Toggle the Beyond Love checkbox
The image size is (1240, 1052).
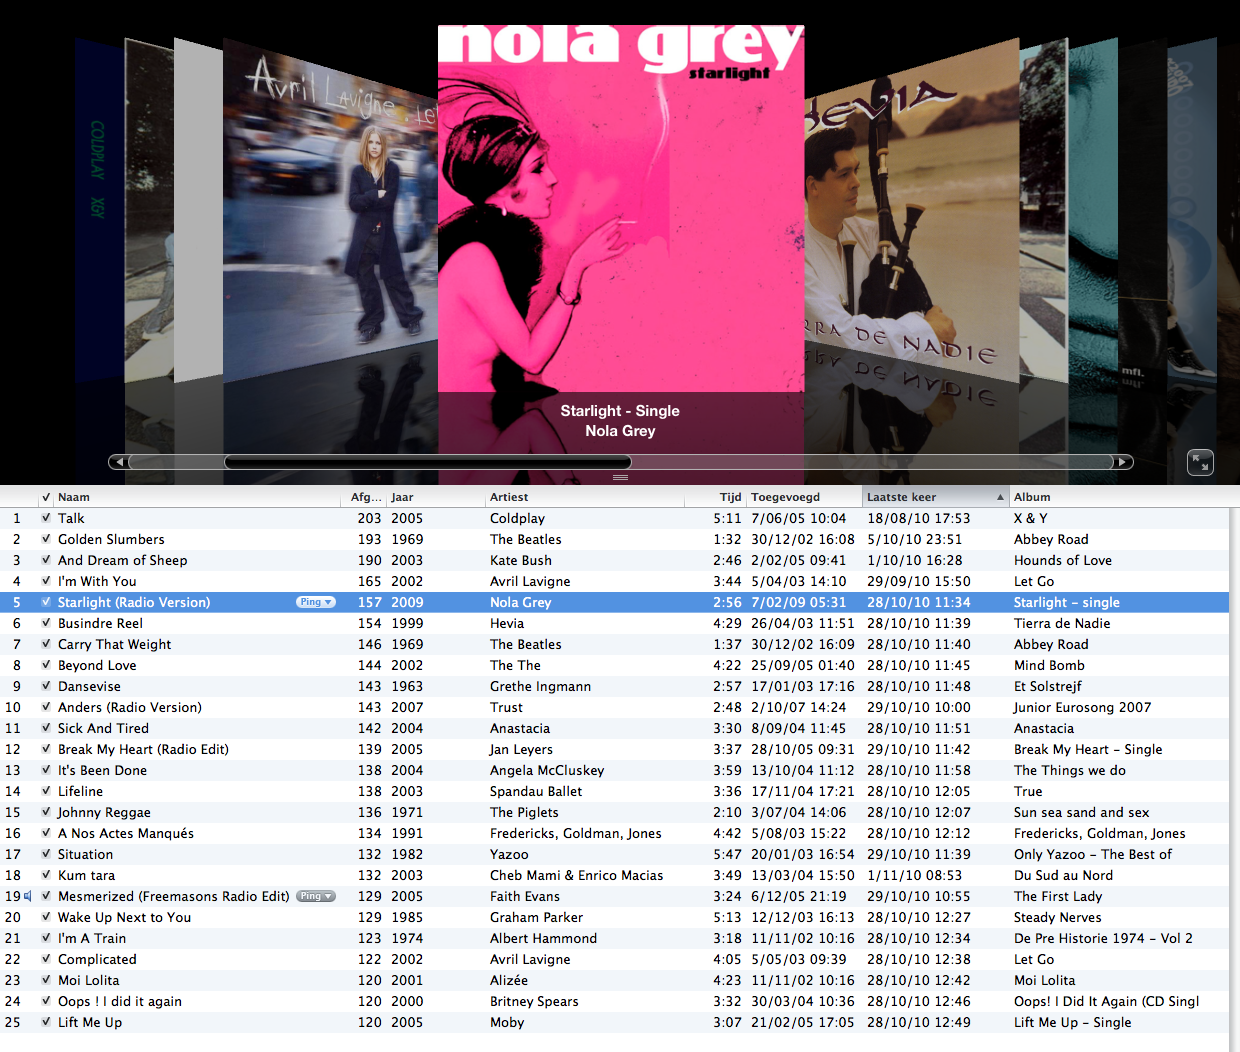(46, 665)
